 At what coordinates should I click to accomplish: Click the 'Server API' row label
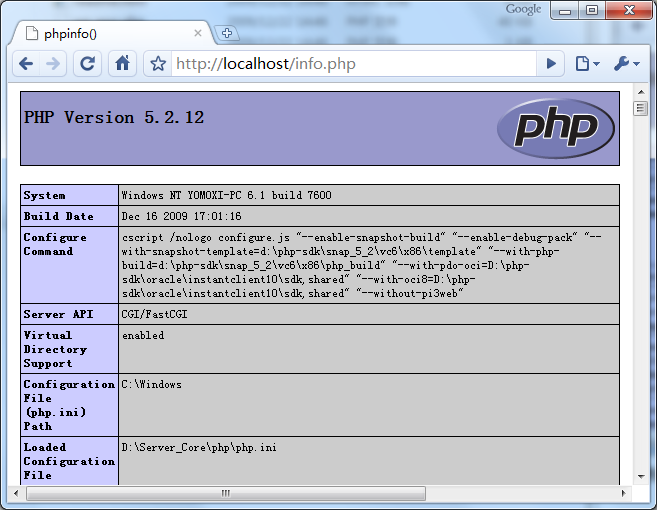(58, 314)
